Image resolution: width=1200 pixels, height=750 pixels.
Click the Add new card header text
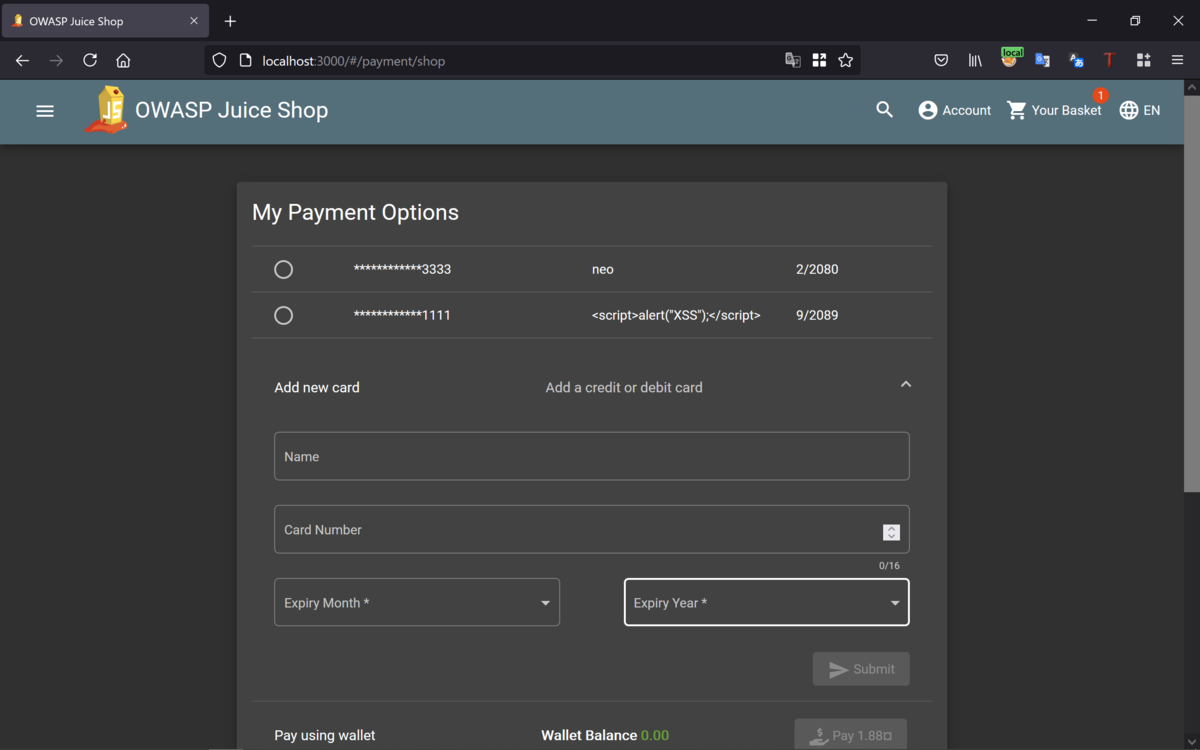point(317,387)
